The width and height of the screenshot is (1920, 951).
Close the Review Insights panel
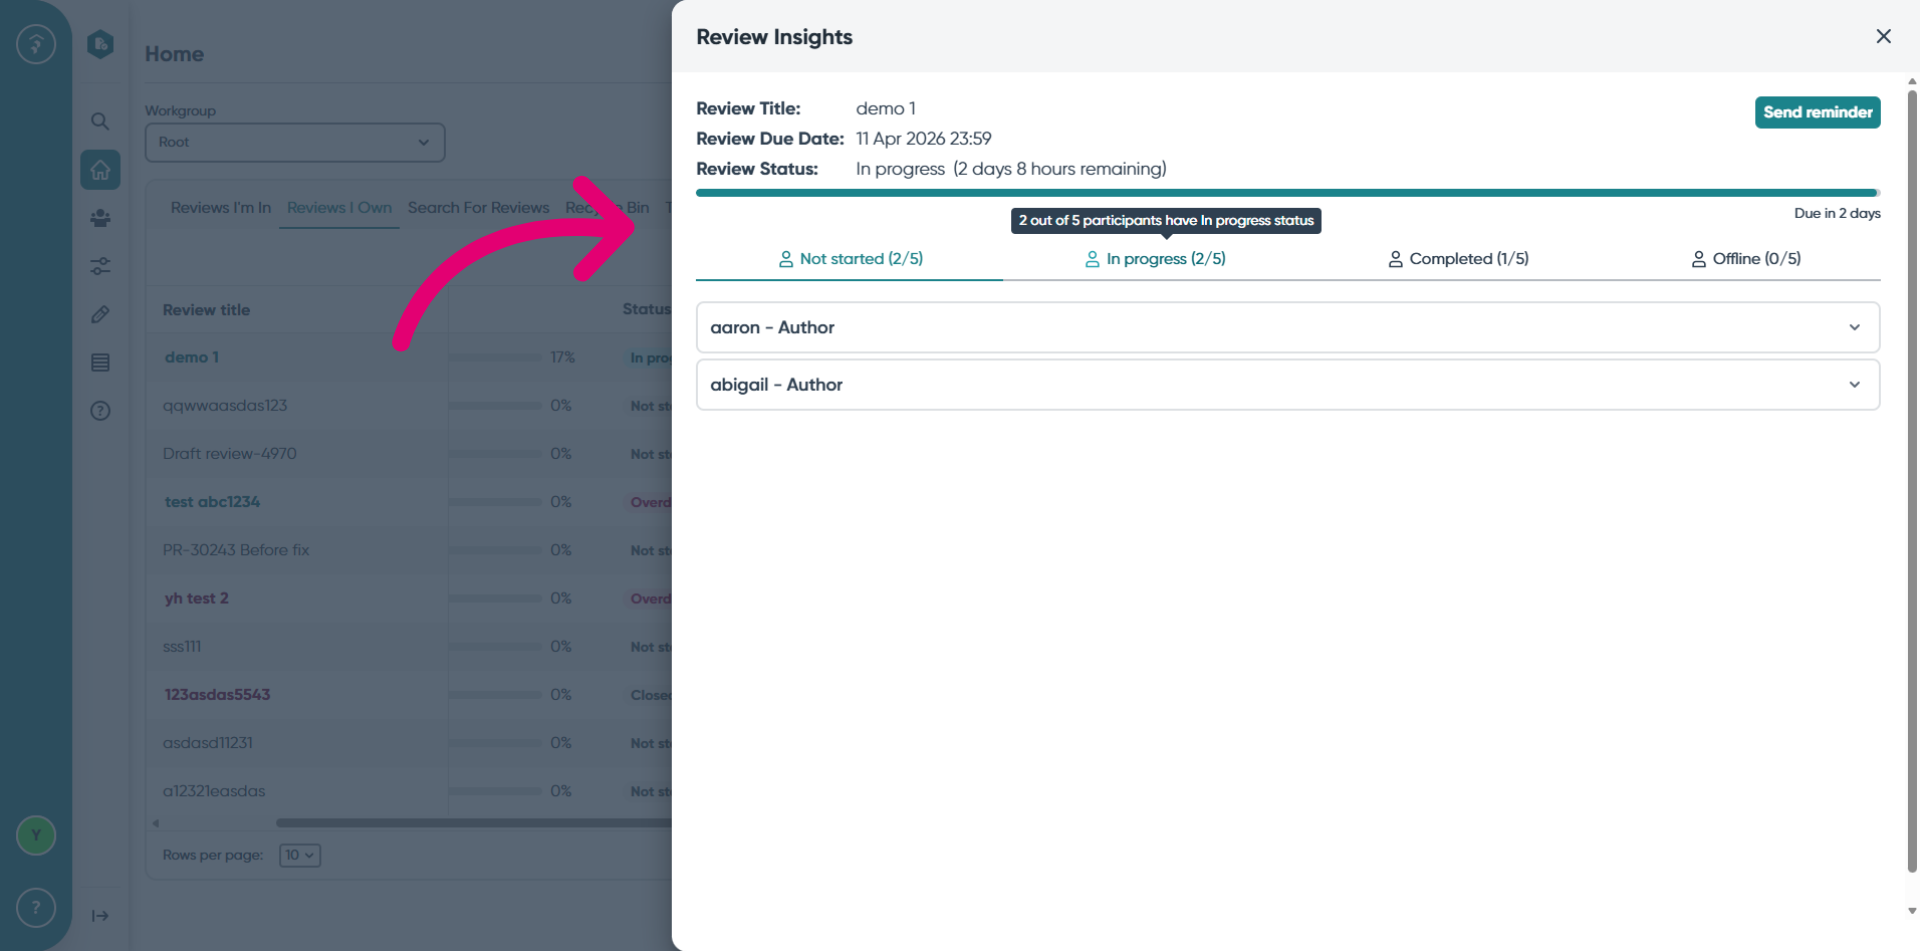pos(1883,36)
